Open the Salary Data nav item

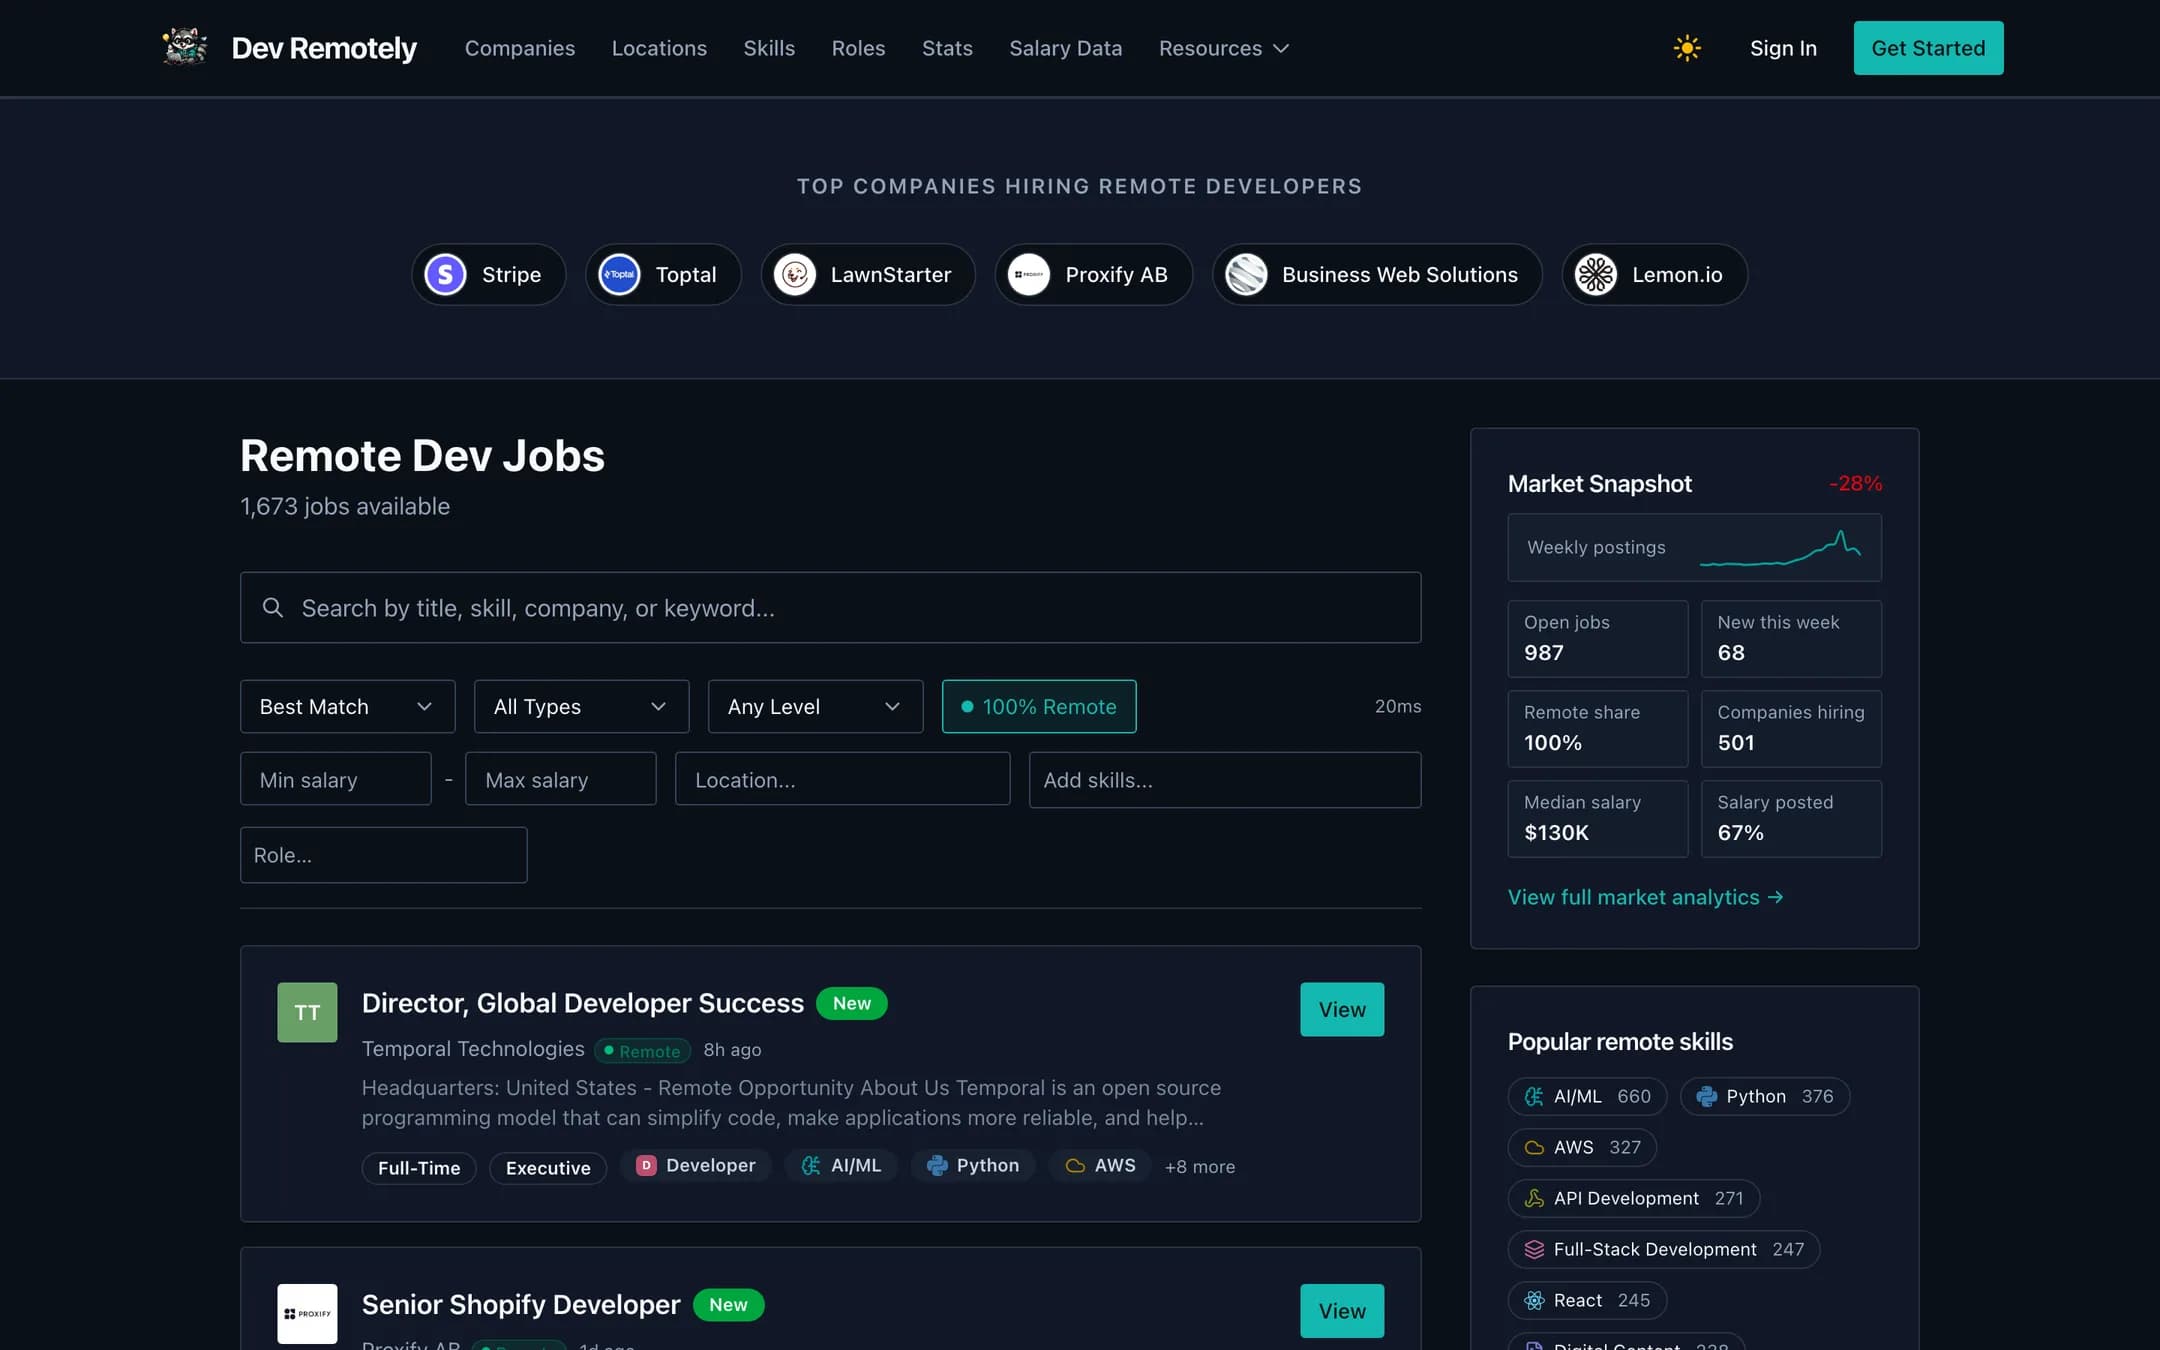(x=1065, y=48)
